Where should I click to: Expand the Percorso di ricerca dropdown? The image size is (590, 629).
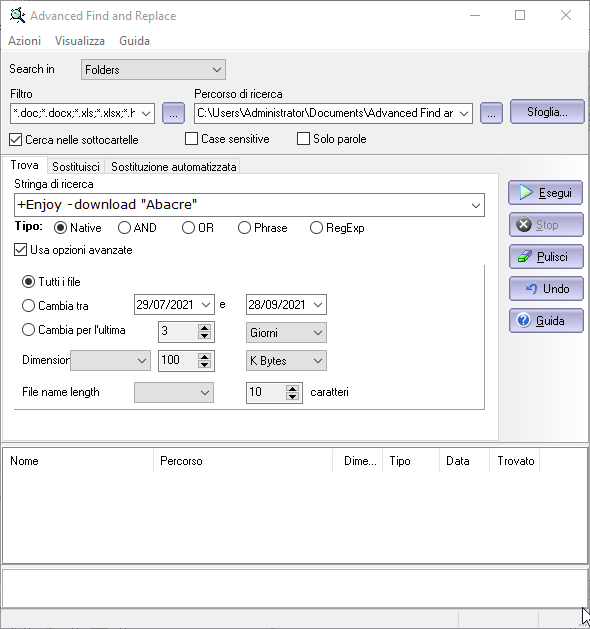[464, 113]
